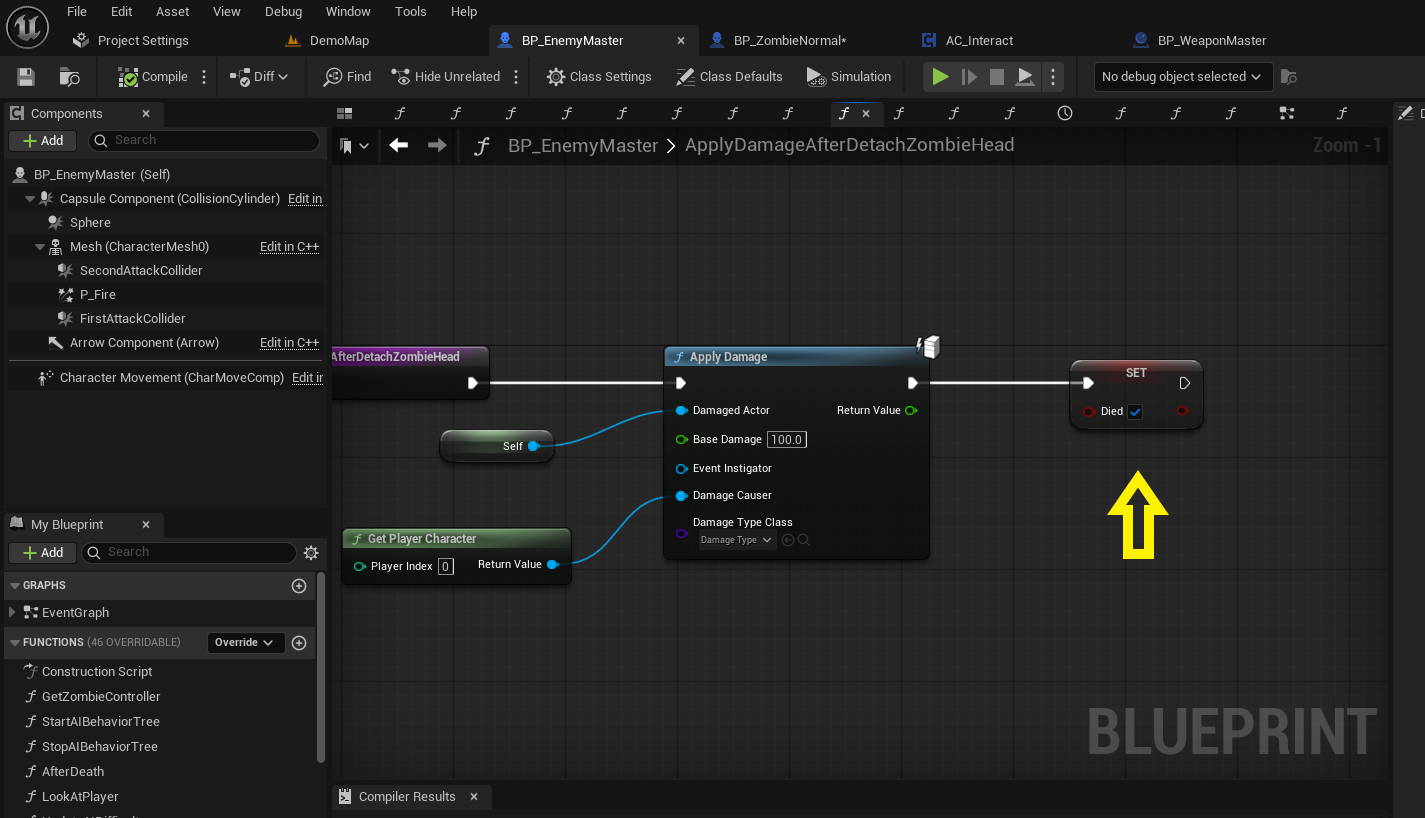
Task: Start play with the green Play icon
Action: click(x=940, y=77)
